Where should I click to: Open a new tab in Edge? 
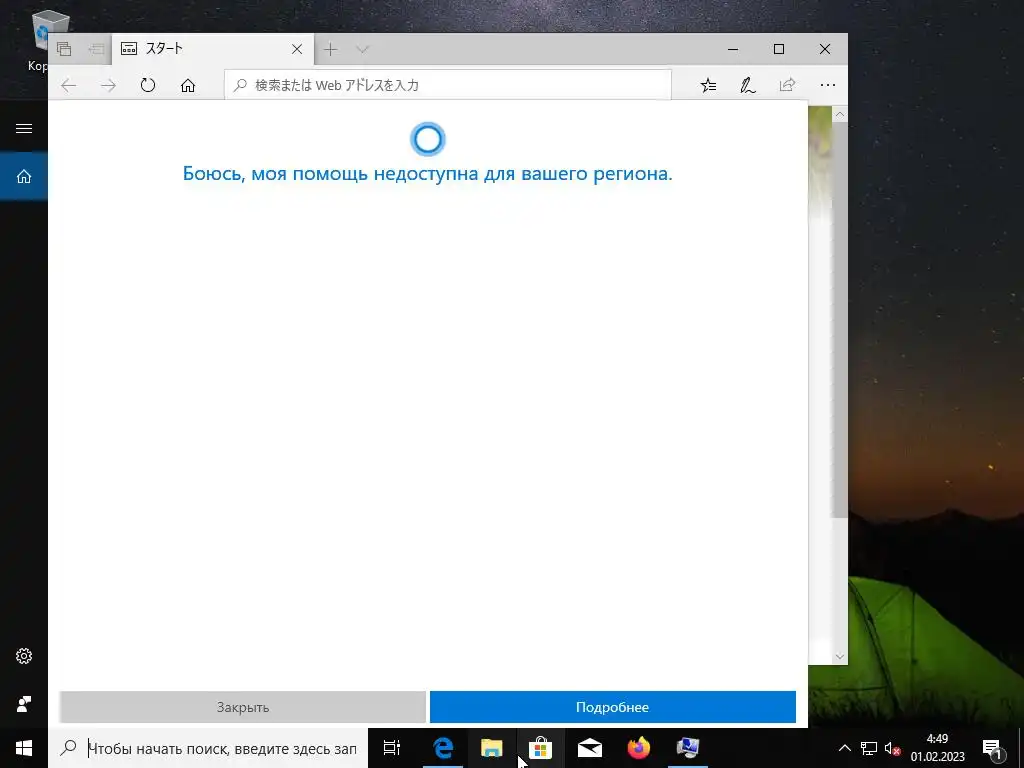pos(330,49)
